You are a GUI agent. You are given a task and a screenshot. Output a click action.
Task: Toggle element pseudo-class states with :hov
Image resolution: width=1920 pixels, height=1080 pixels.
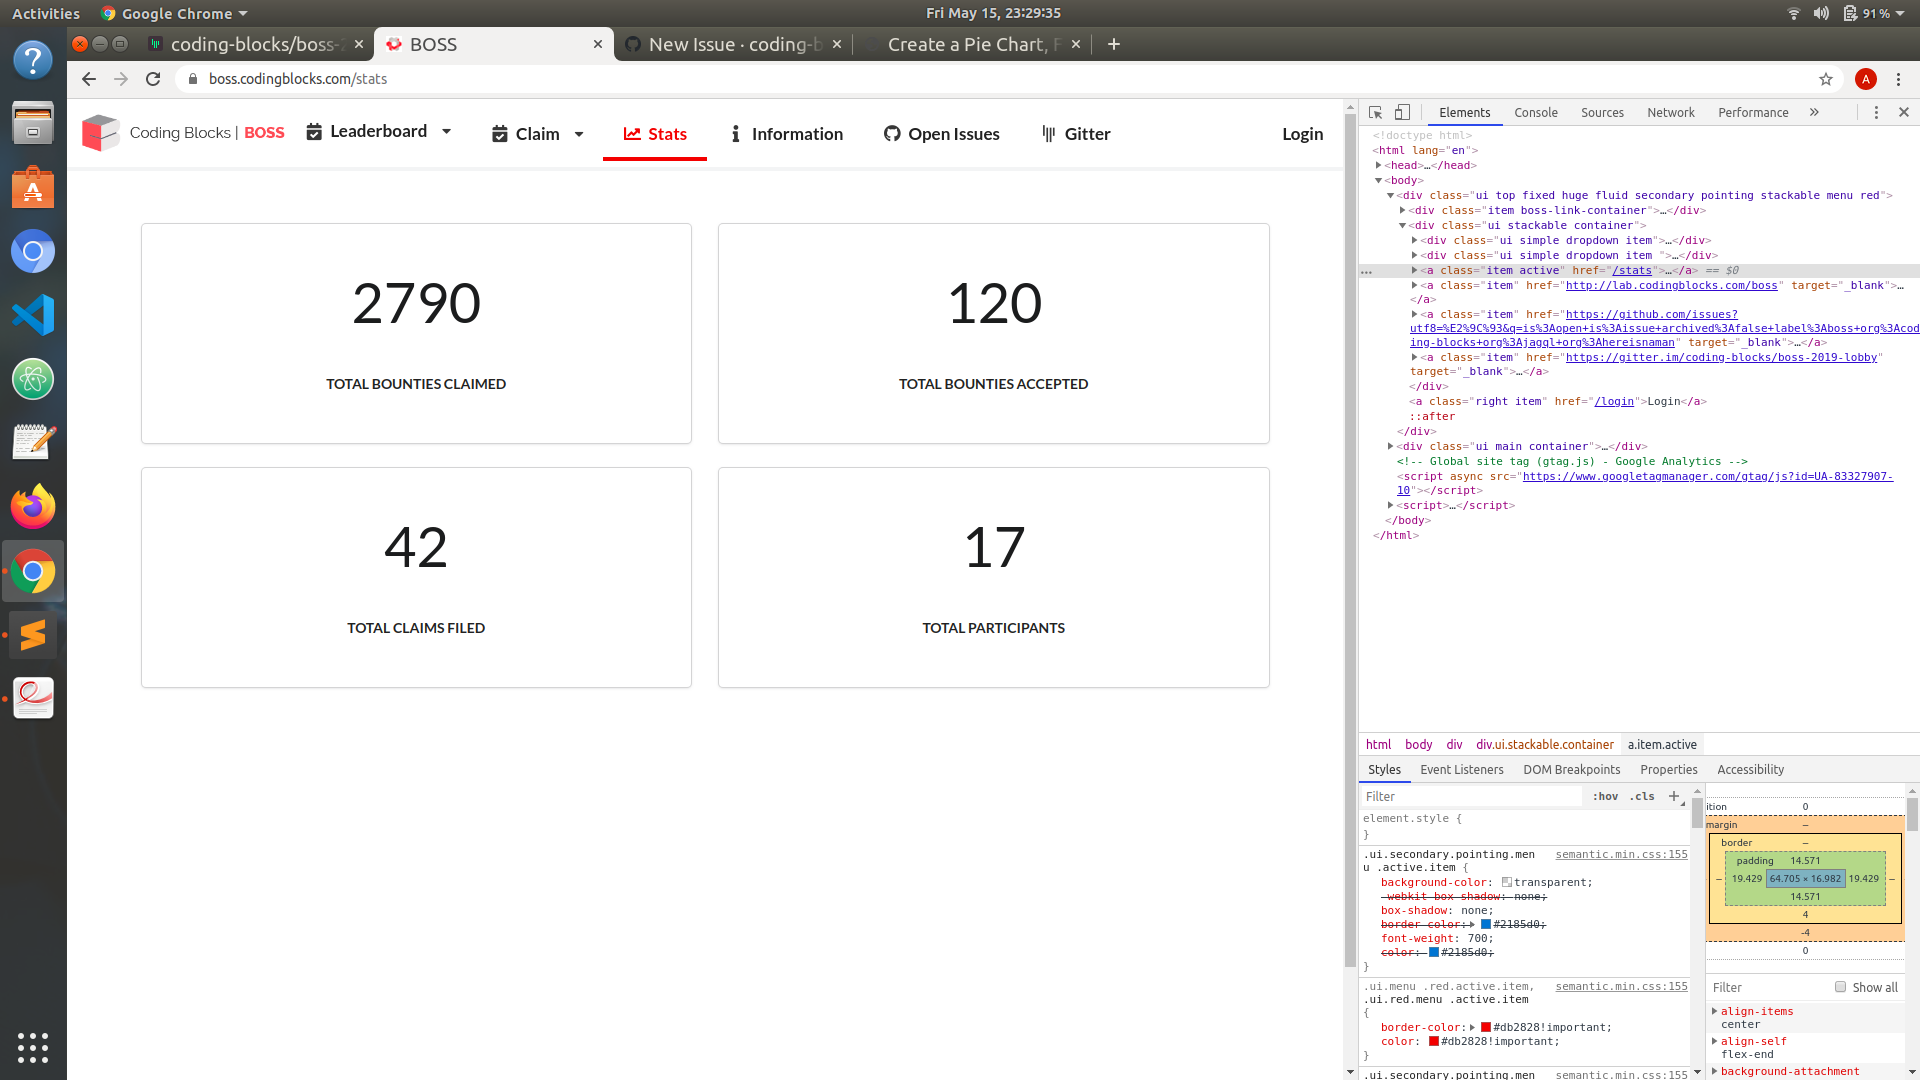(x=1605, y=796)
